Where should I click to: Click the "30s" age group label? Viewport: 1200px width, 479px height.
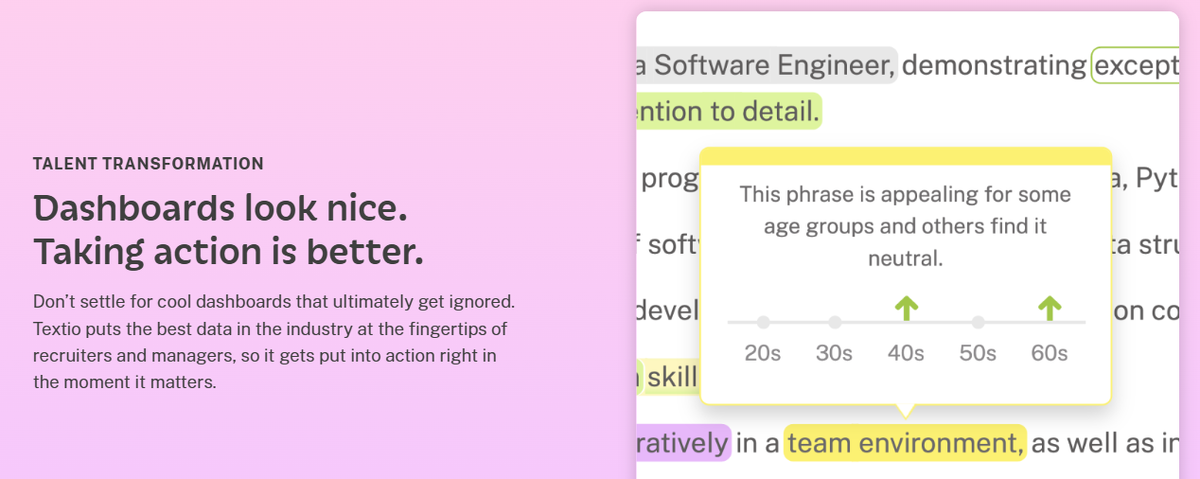click(x=834, y=353)
